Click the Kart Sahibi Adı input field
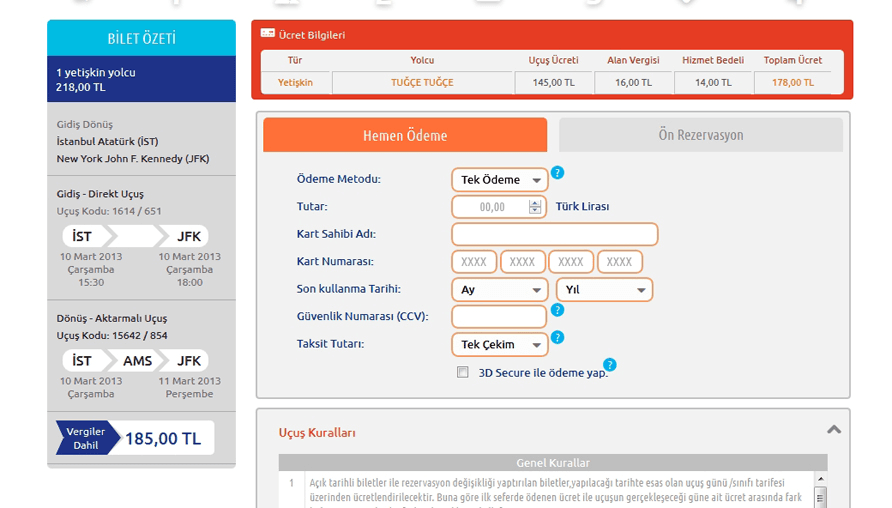 (554, 235)
